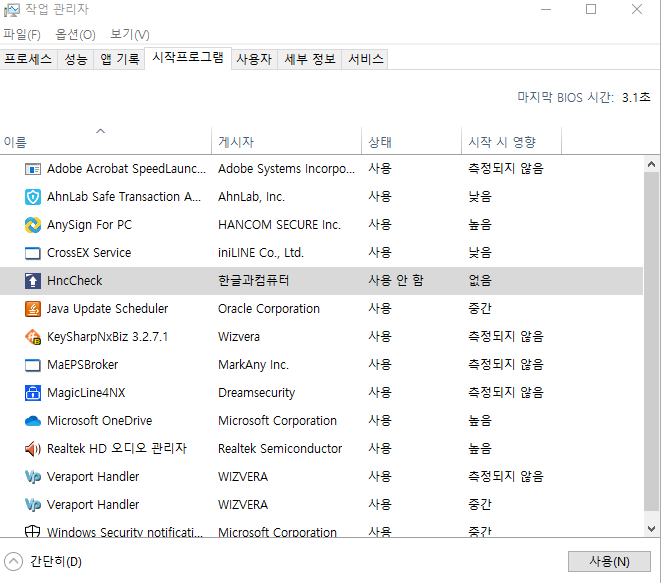Click the Microsoft OneDrive cloud icon

(x=33, y=421)
